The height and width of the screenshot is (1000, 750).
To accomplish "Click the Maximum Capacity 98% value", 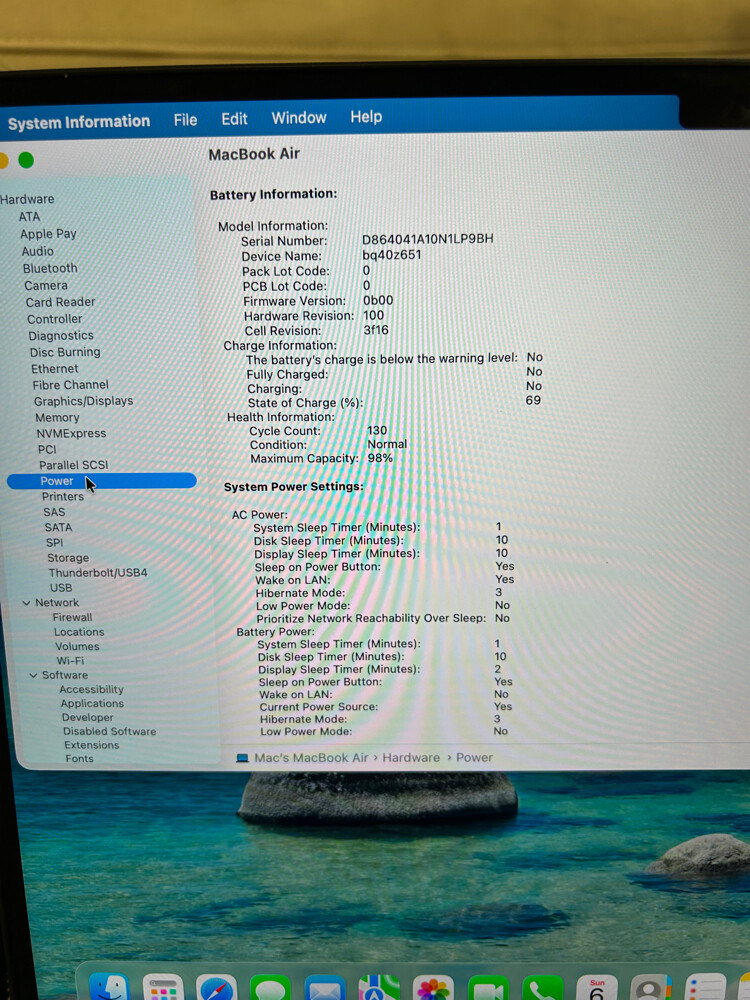I will 380,458.
